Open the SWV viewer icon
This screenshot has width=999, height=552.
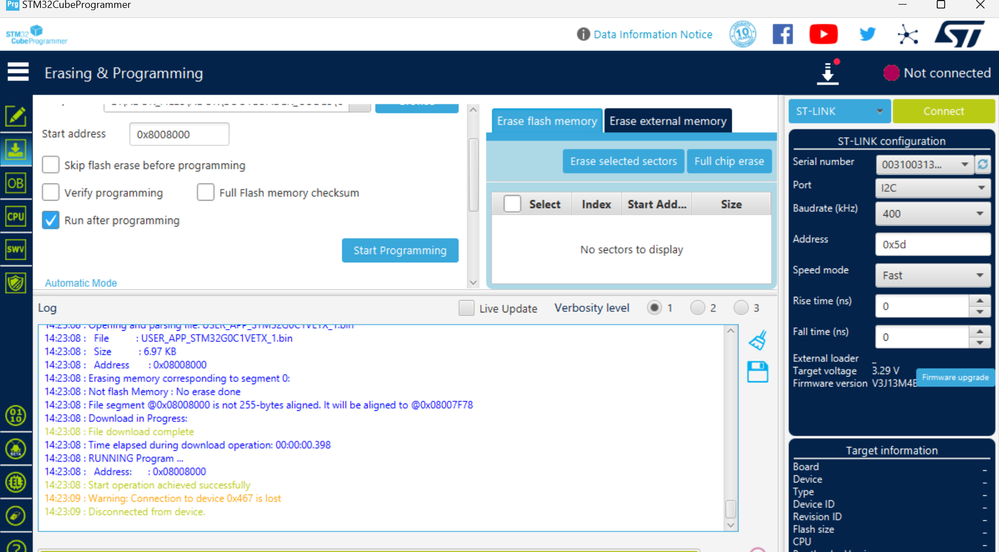coord(15,249)
